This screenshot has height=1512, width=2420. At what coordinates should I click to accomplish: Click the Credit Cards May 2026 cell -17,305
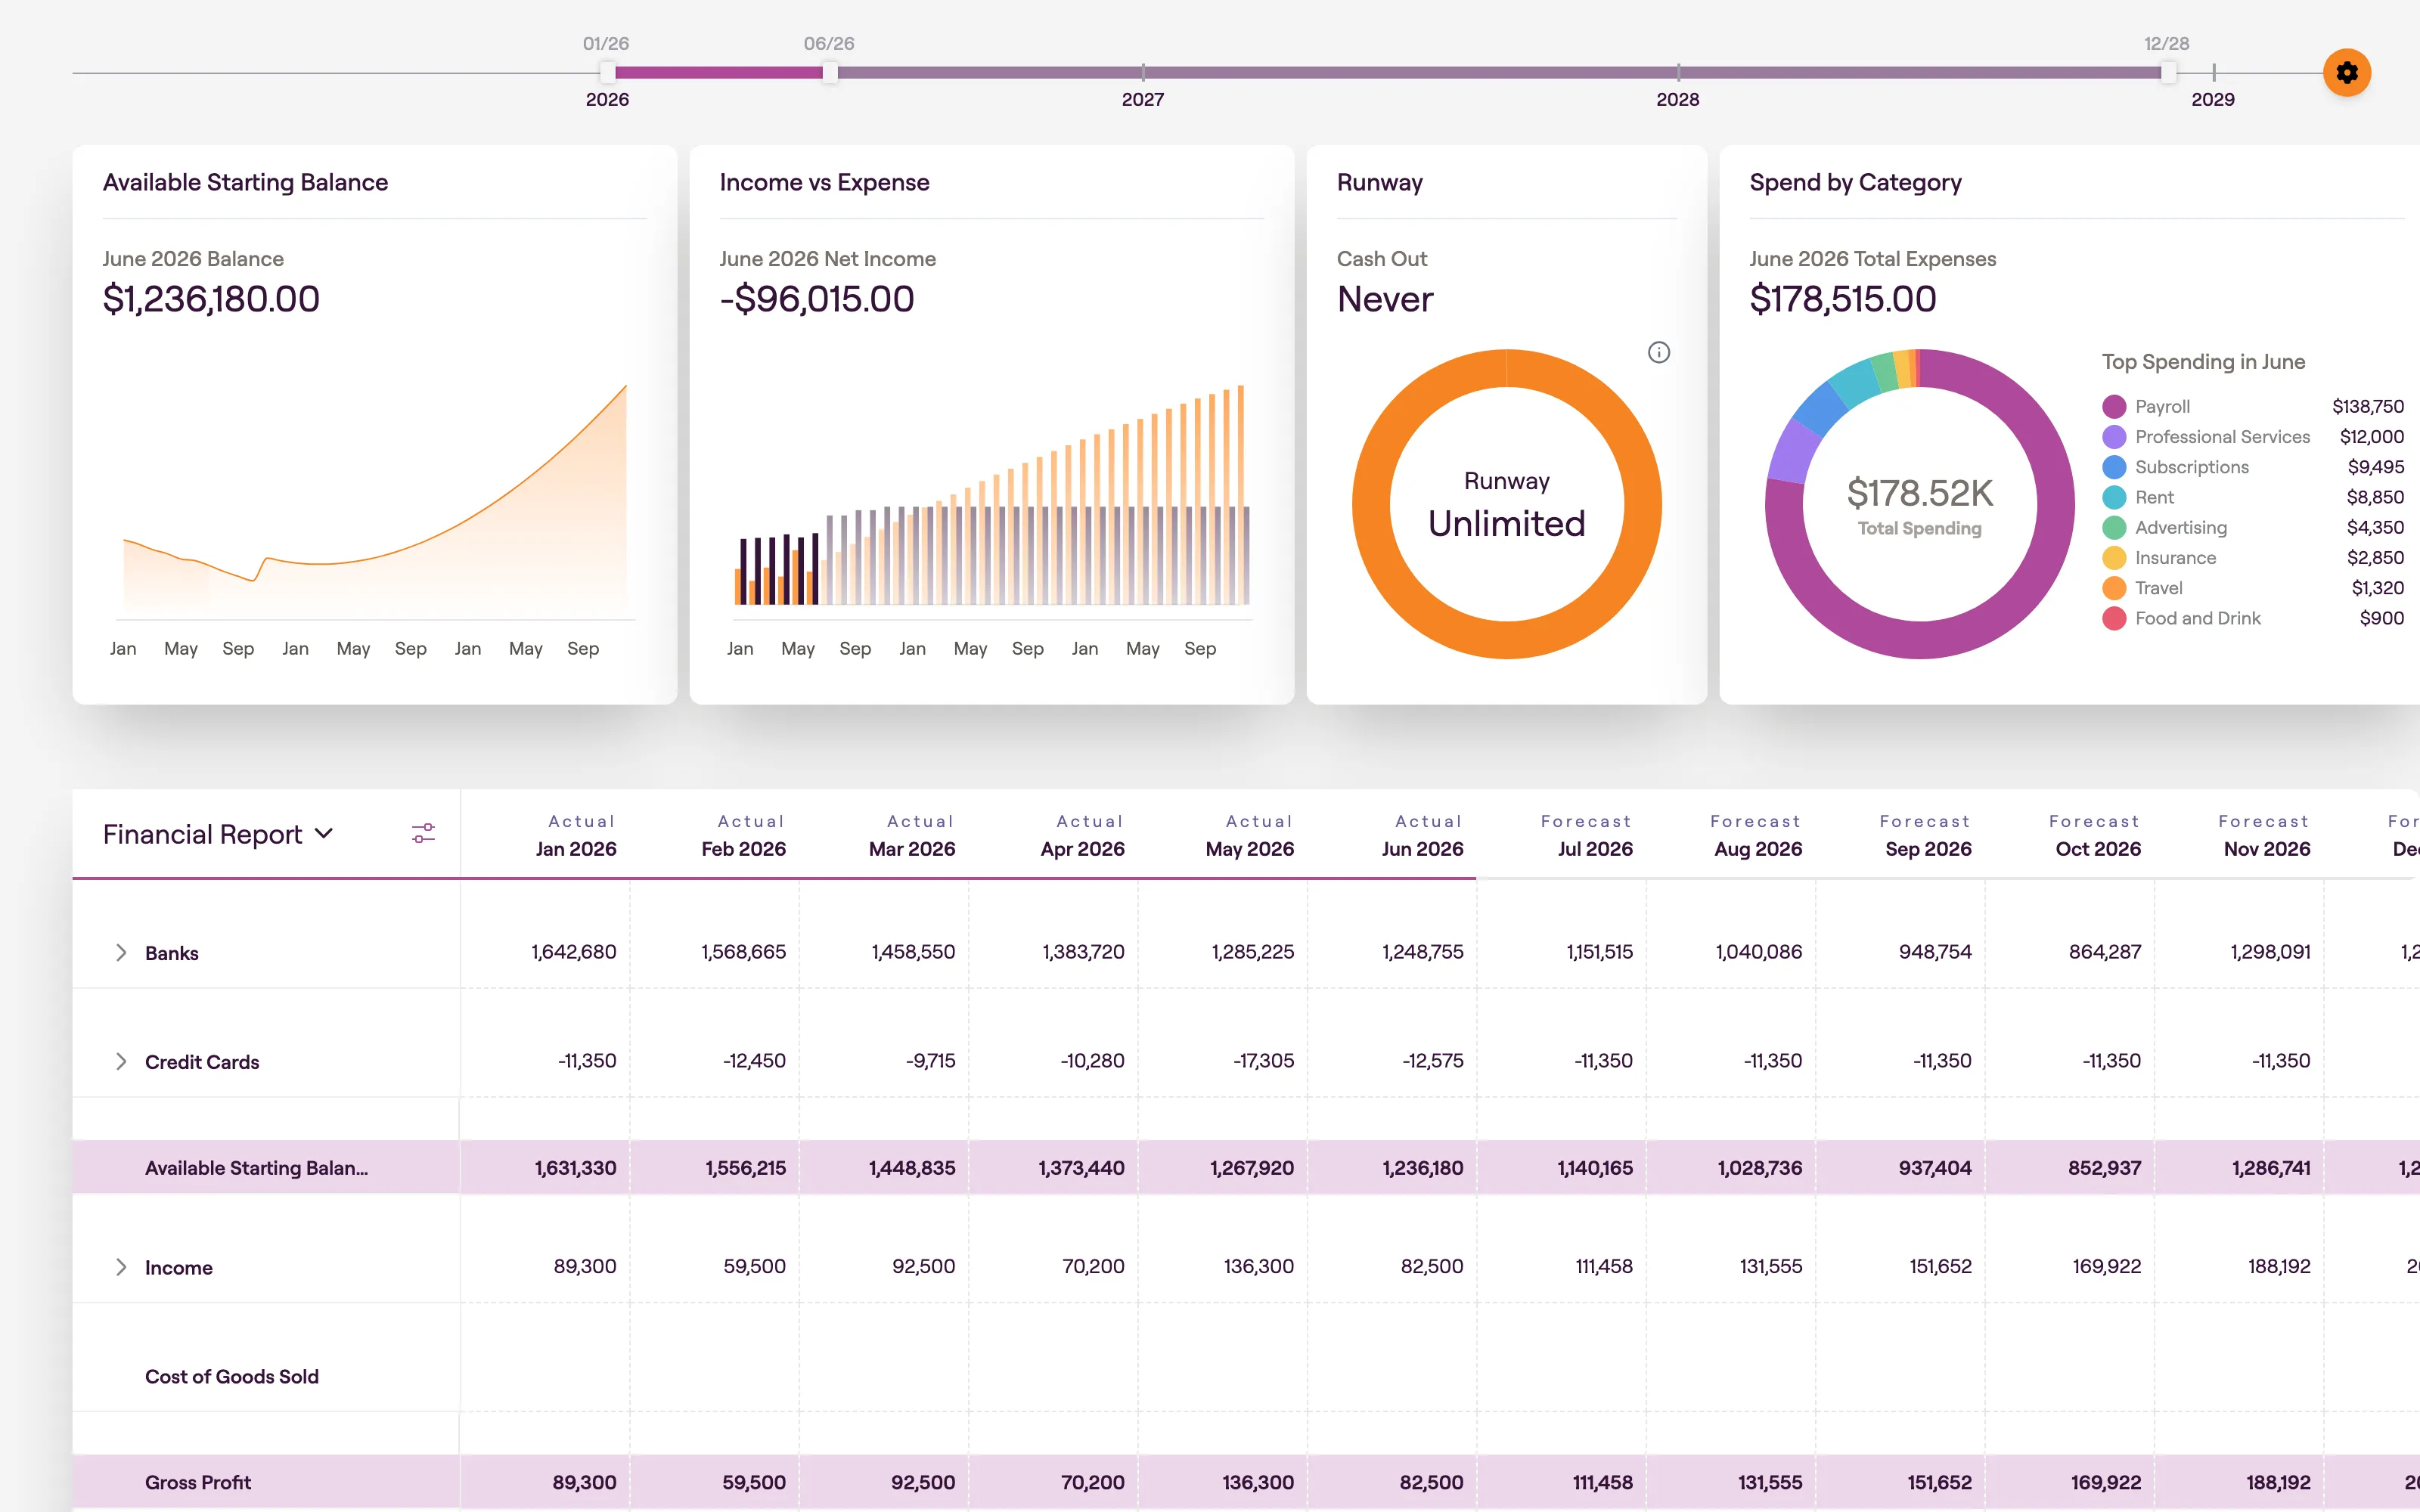(x=1264, y=1061)
